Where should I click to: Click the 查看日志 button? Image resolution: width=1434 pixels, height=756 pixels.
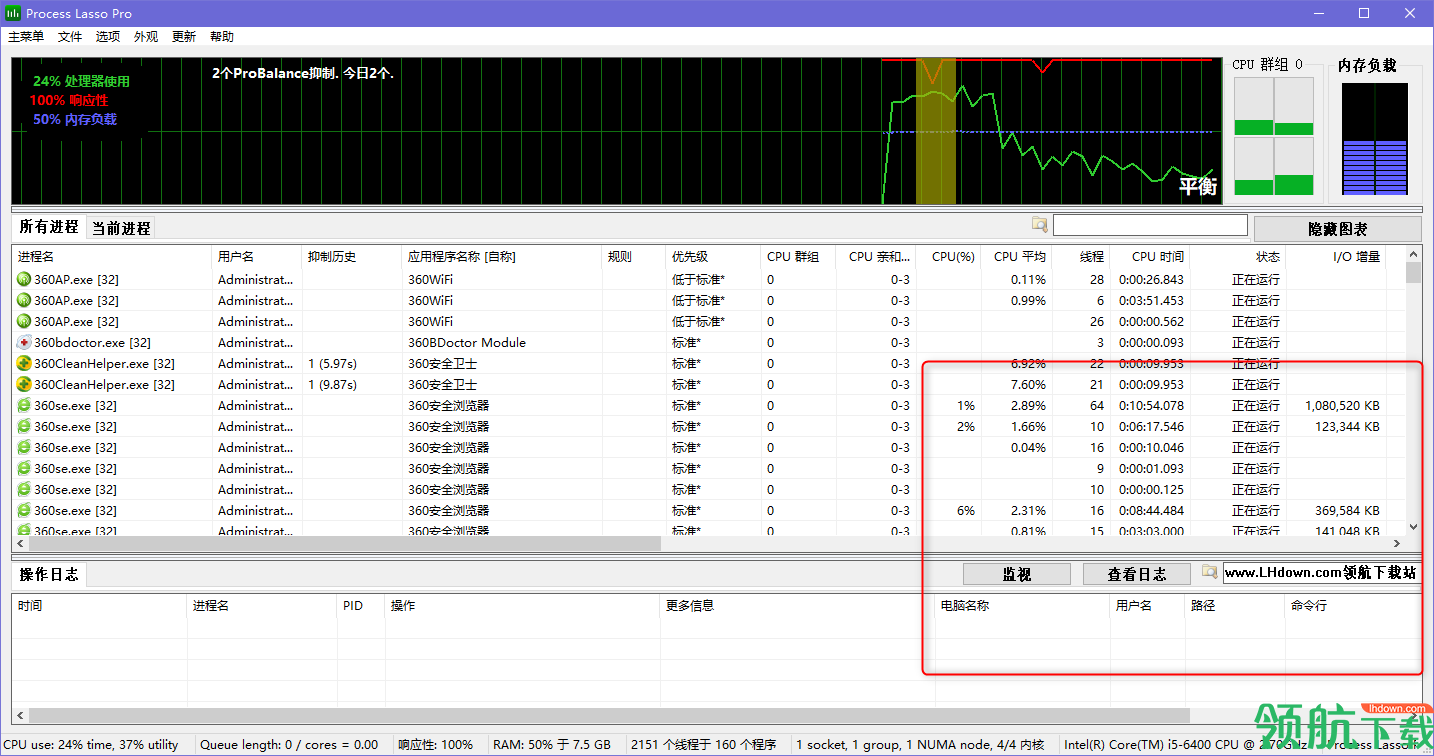pyautogui.click(x=1137, y=574)
